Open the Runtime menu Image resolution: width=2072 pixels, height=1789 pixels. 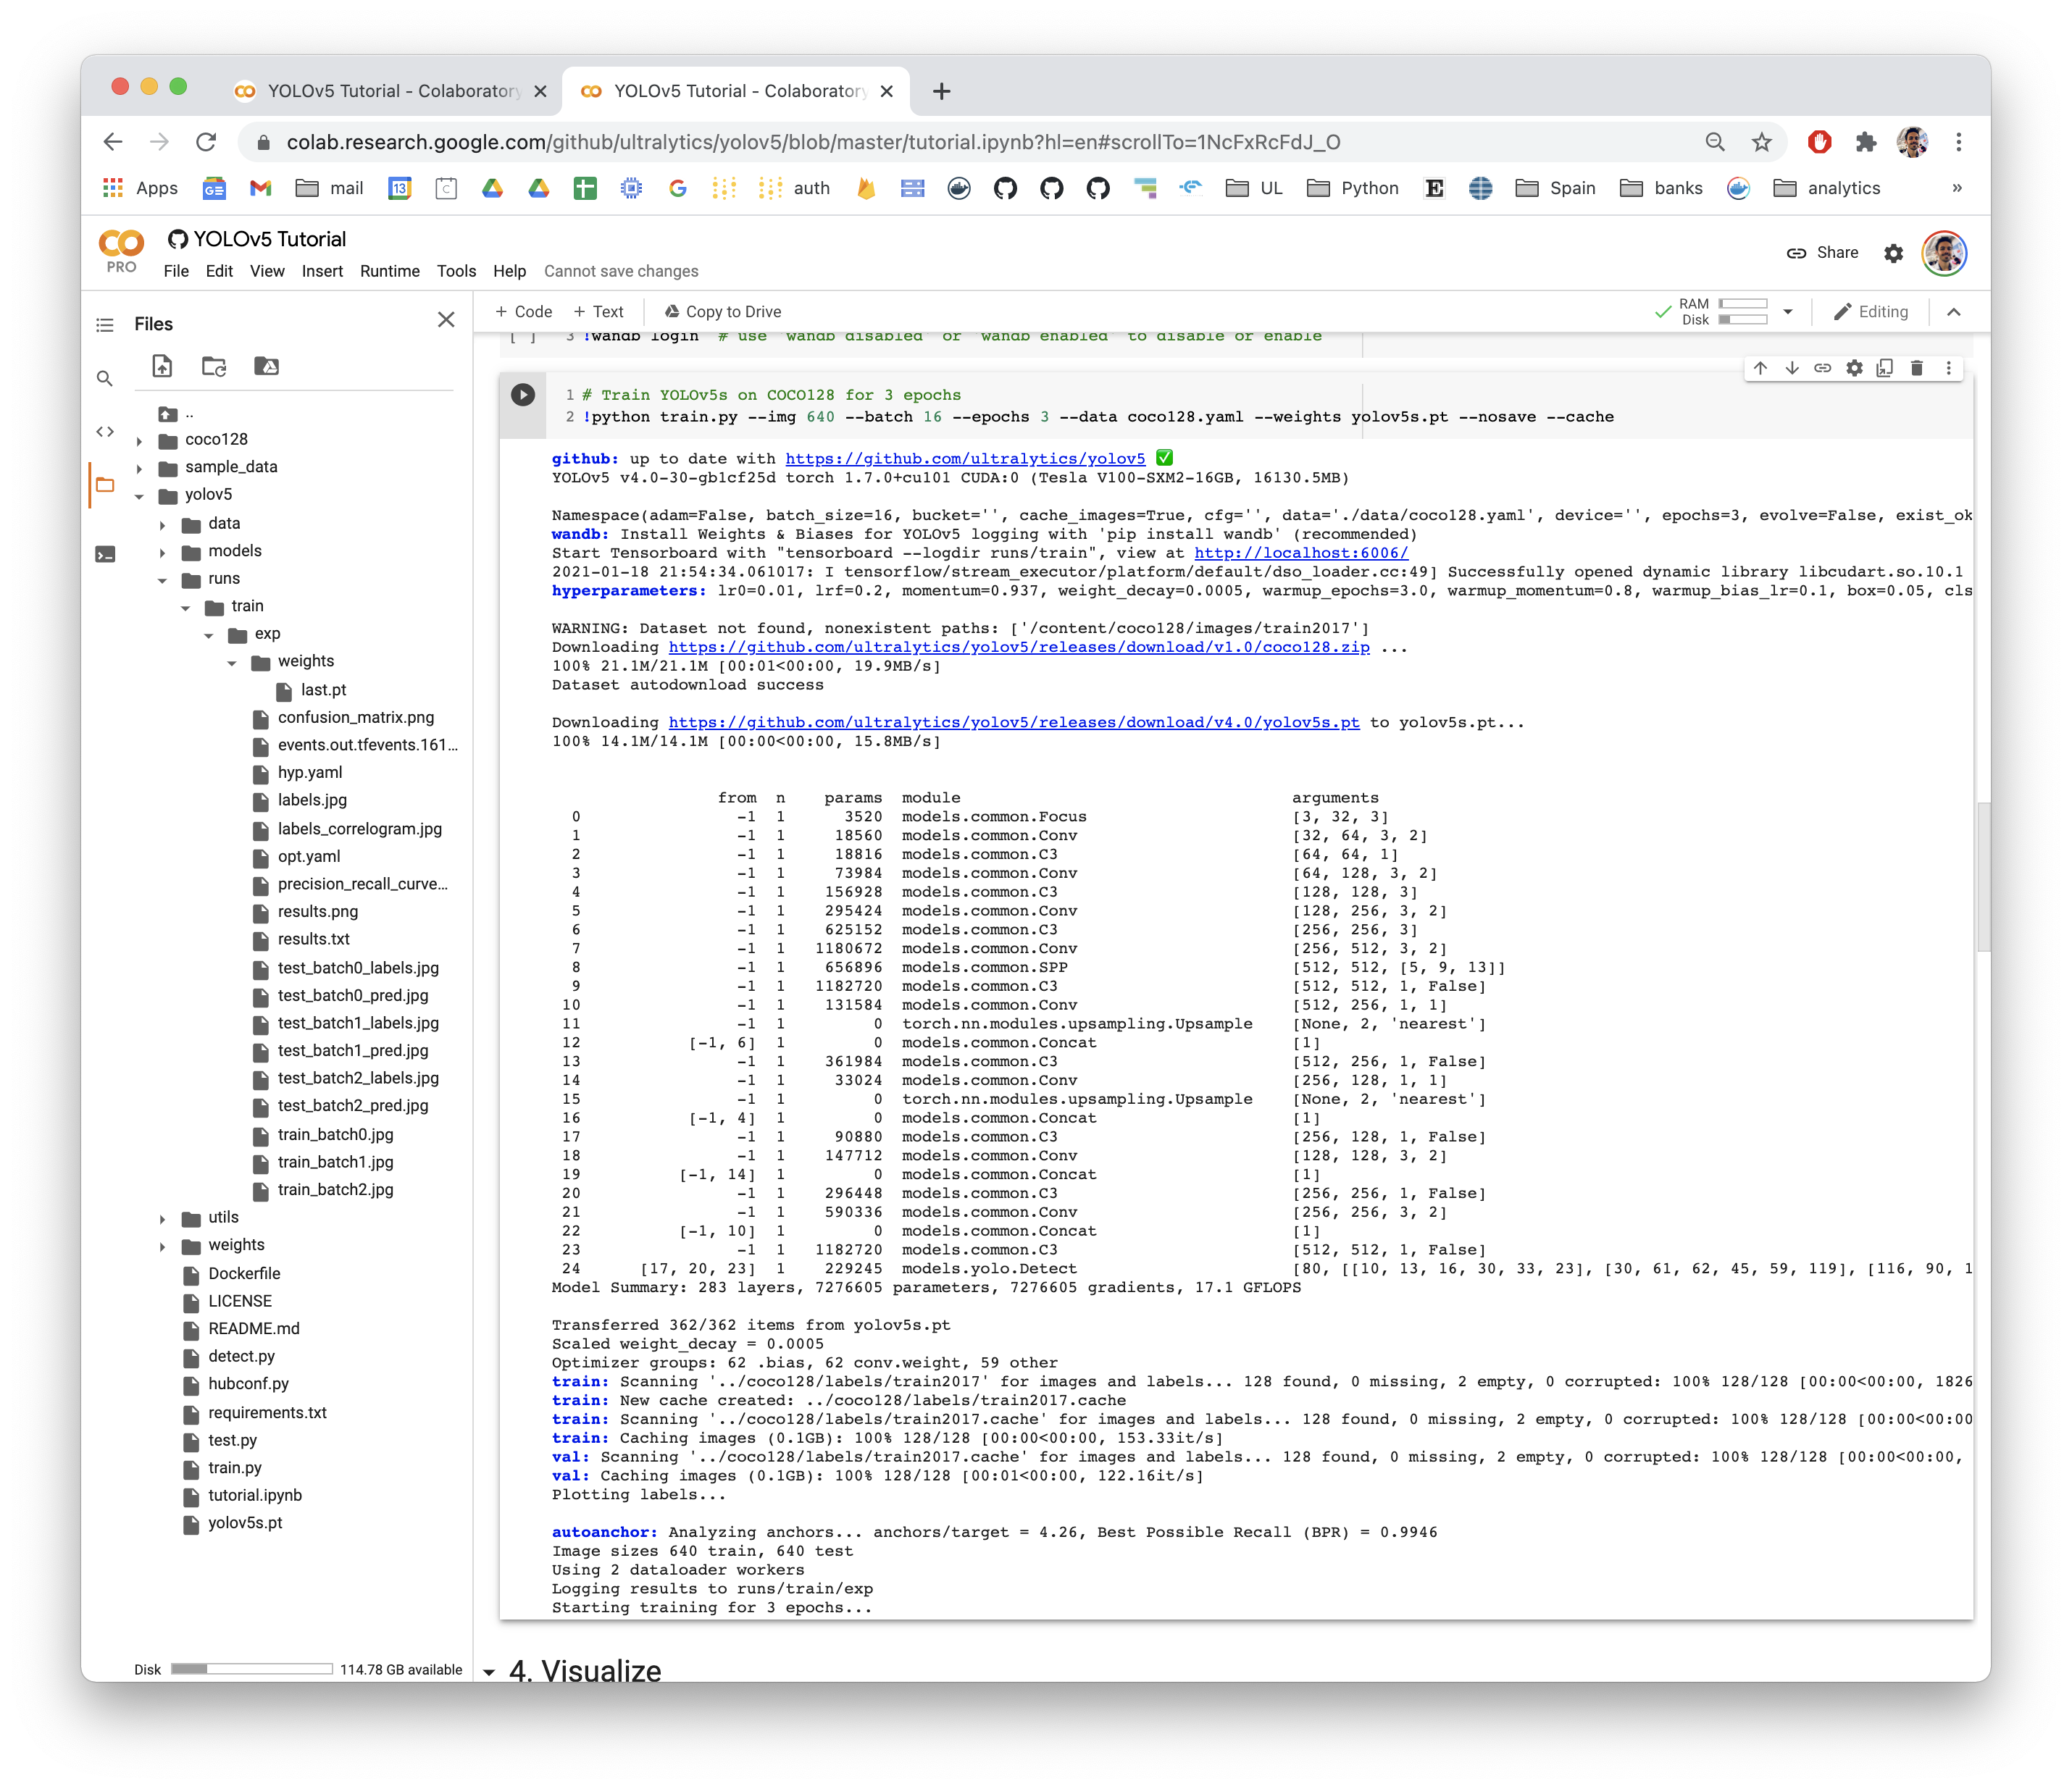click(x=389, y=271)
